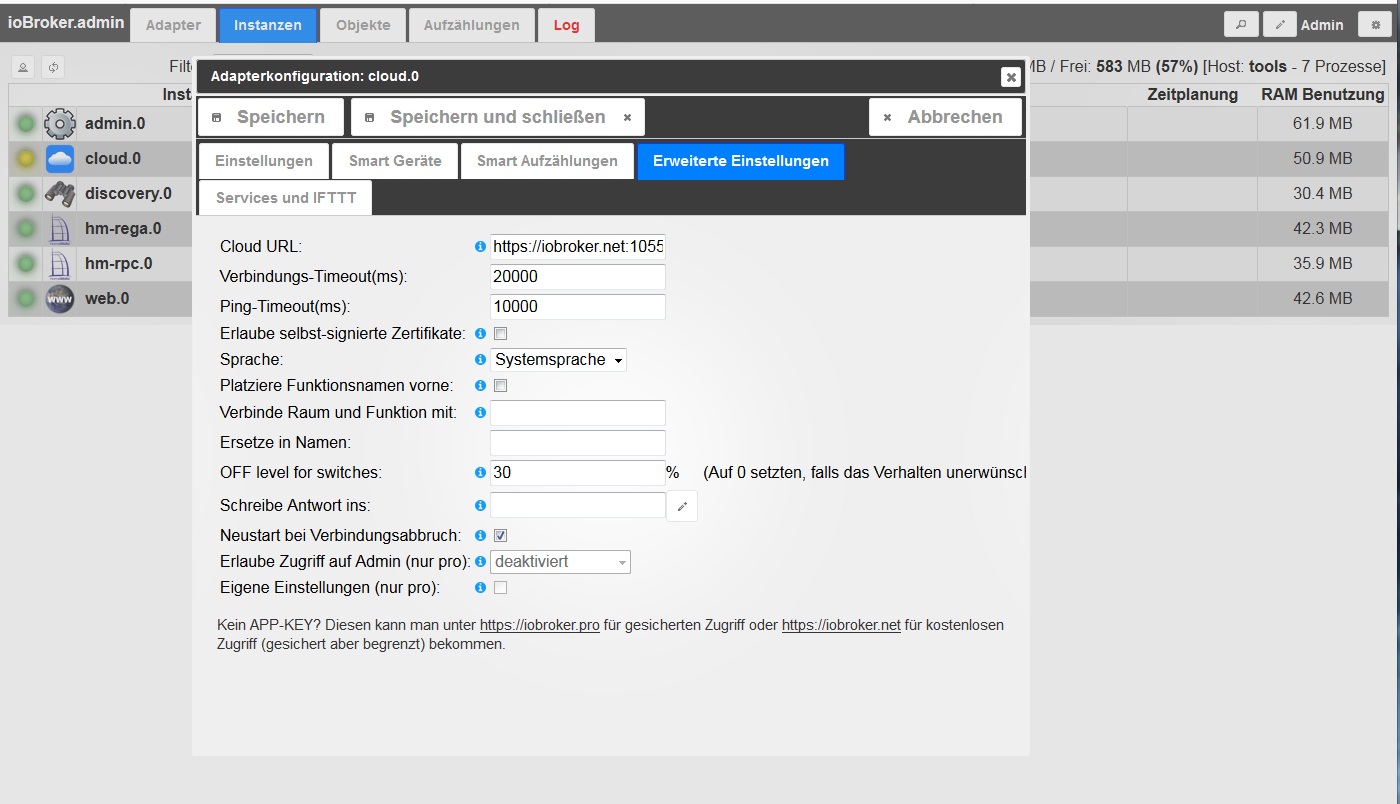Screen dimensions: 1400x804
Task: Open Objekte tab in main navigation
Action: [363, 25]
